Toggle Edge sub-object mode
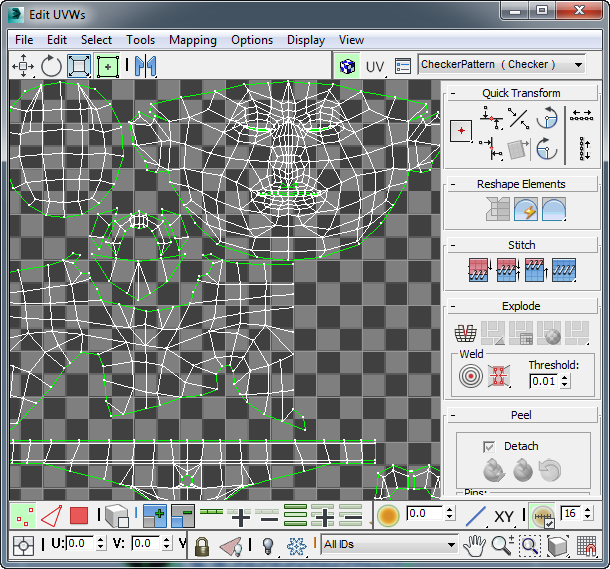This screenshot has width=610, height=569. [x=51, y=516]
